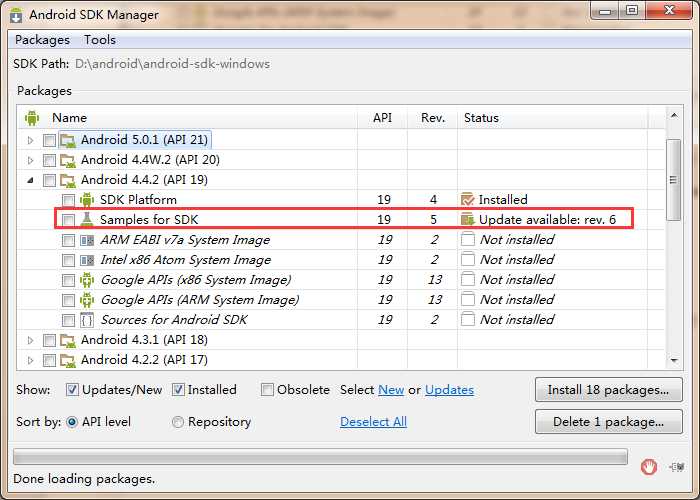700x500 pixels.
Task: Check the Android 4.4W.2 (API 20) checkbox
Action: click(x=50, y=160)
